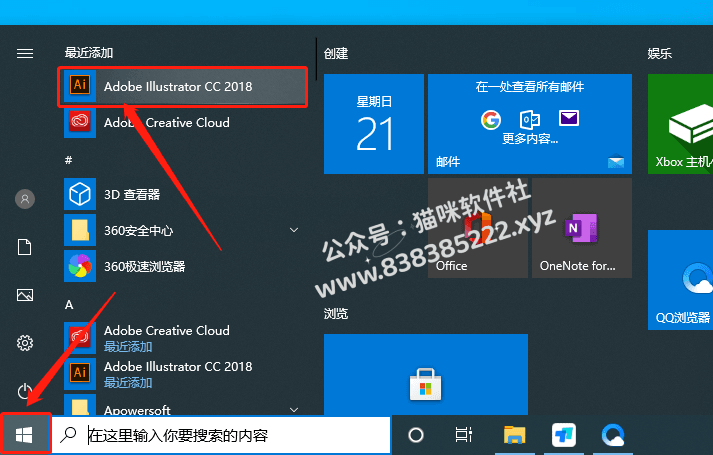The width and height of the screenshot is (713, 455).
Task: Focus the taskbar search box
Action: tap(221, 435)
